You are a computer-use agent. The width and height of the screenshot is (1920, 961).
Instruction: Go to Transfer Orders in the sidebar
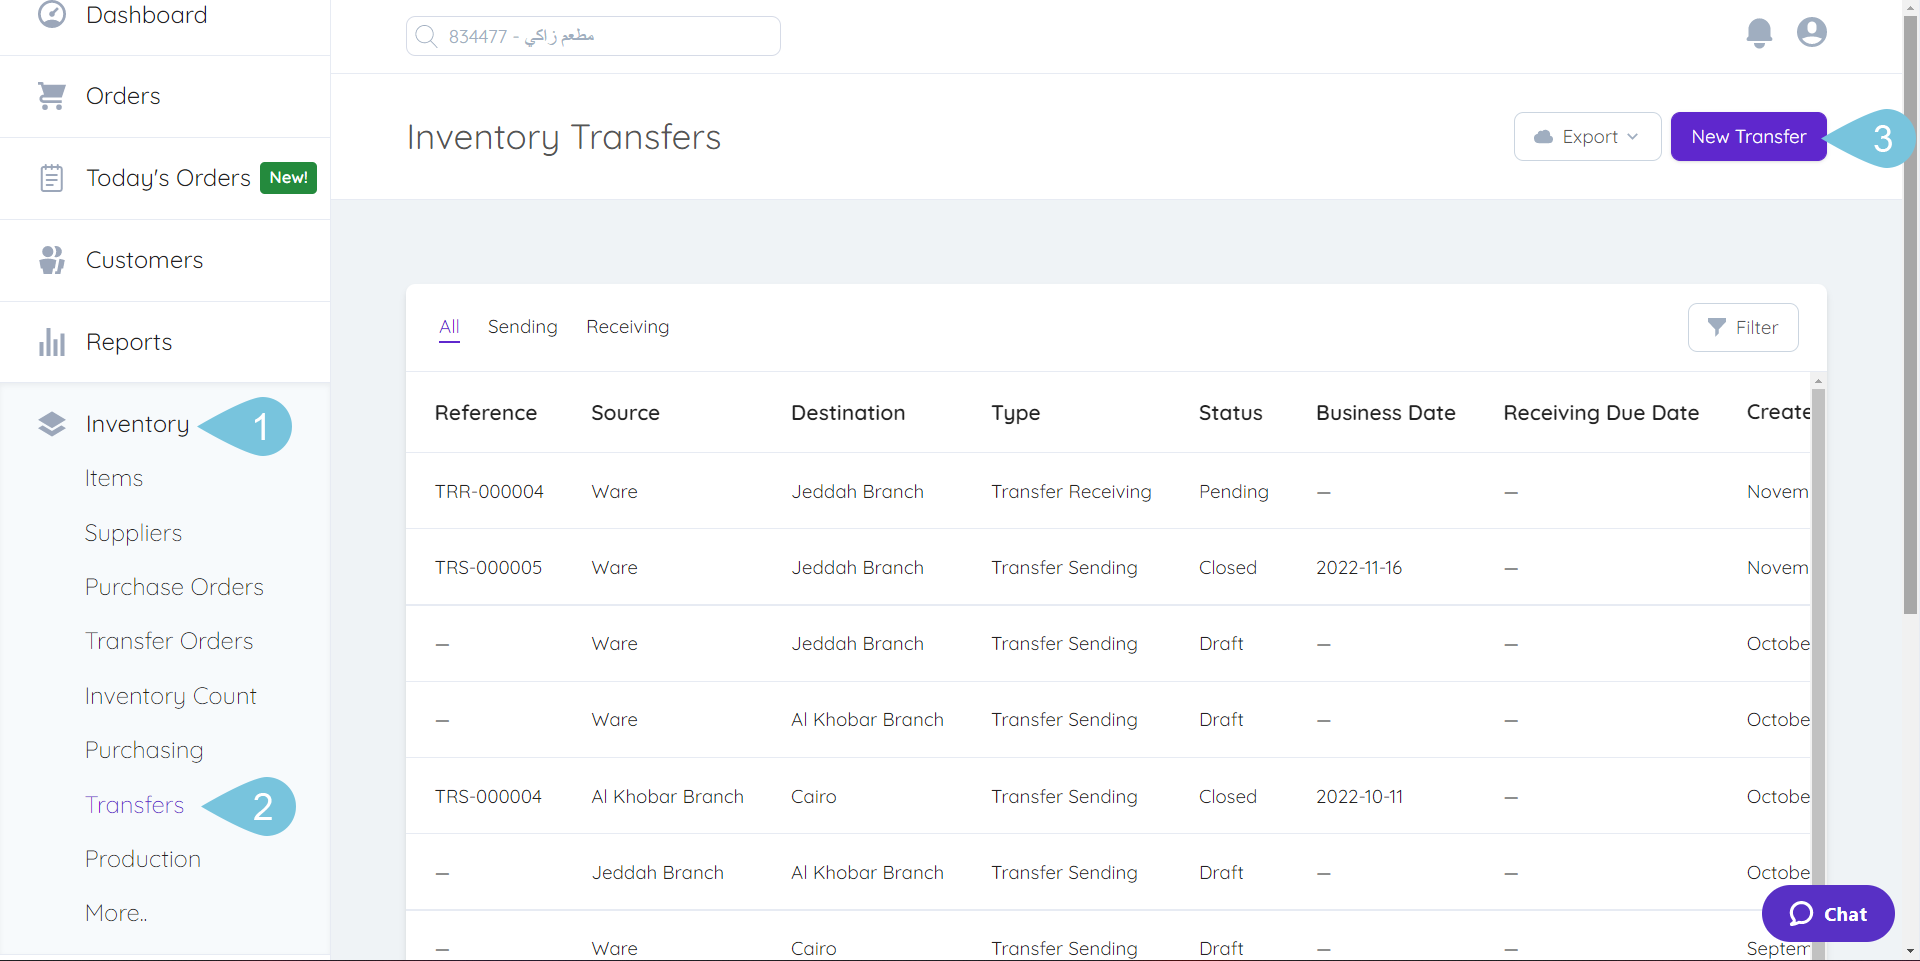168,640
